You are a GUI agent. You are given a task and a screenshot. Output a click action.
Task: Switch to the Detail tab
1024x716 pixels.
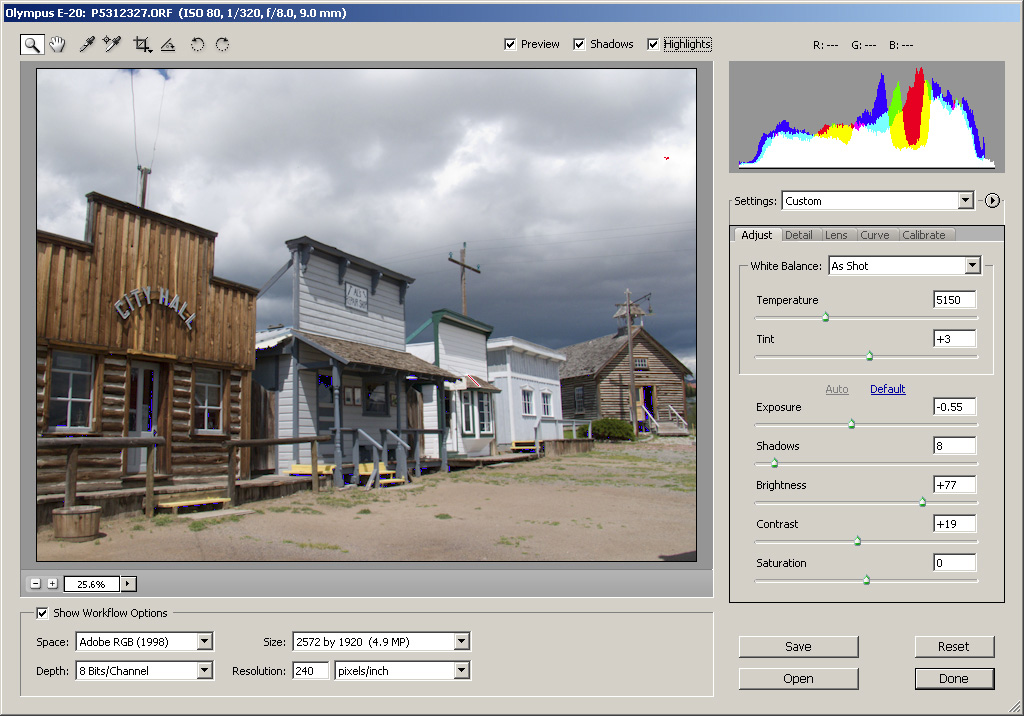(798, 235)
